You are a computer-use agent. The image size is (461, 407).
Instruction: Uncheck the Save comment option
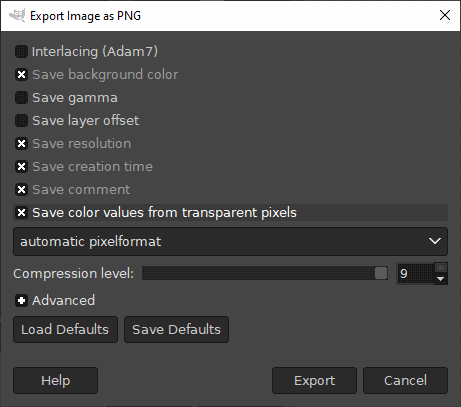pyautogui.click(x=21, y=190)
